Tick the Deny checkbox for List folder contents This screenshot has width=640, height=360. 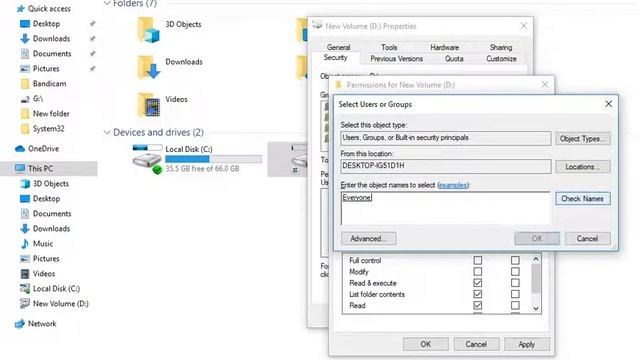tap(515, 294)
